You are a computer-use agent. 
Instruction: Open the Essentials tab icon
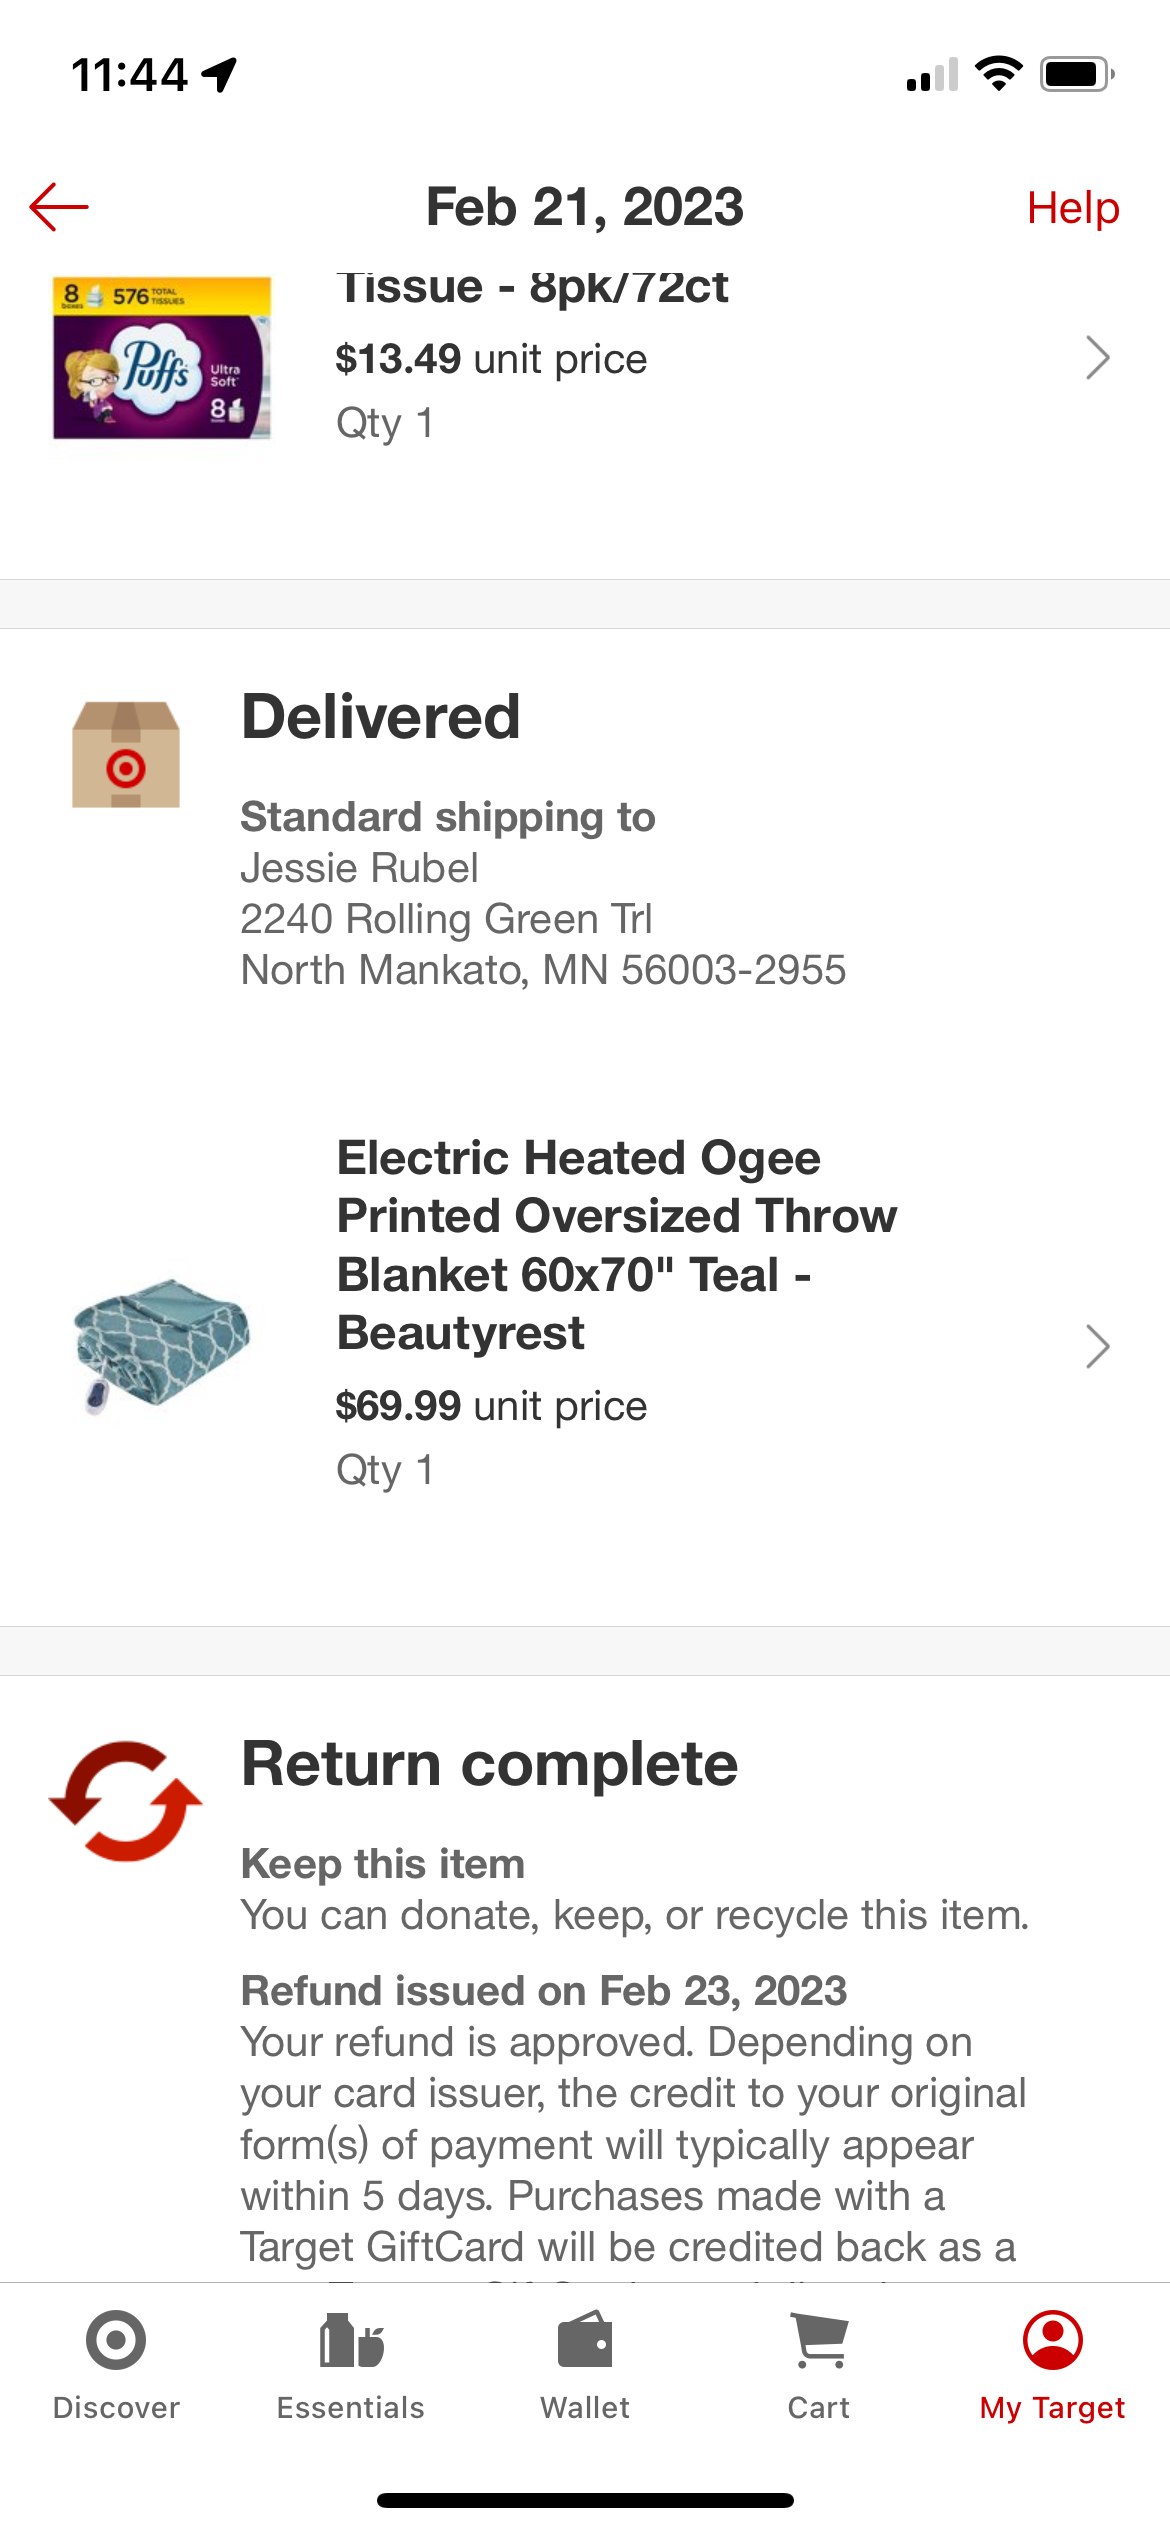pos(351,2340)
